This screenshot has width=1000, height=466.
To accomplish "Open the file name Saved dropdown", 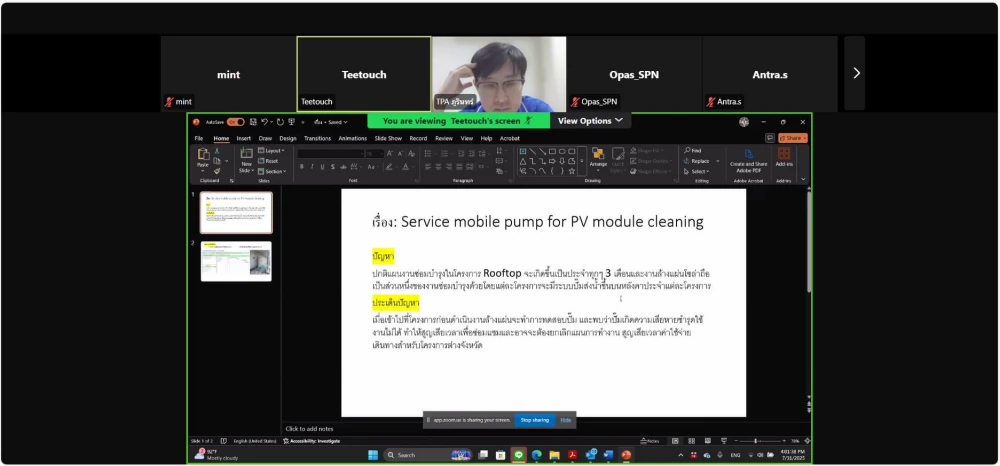I will [331, 122].
